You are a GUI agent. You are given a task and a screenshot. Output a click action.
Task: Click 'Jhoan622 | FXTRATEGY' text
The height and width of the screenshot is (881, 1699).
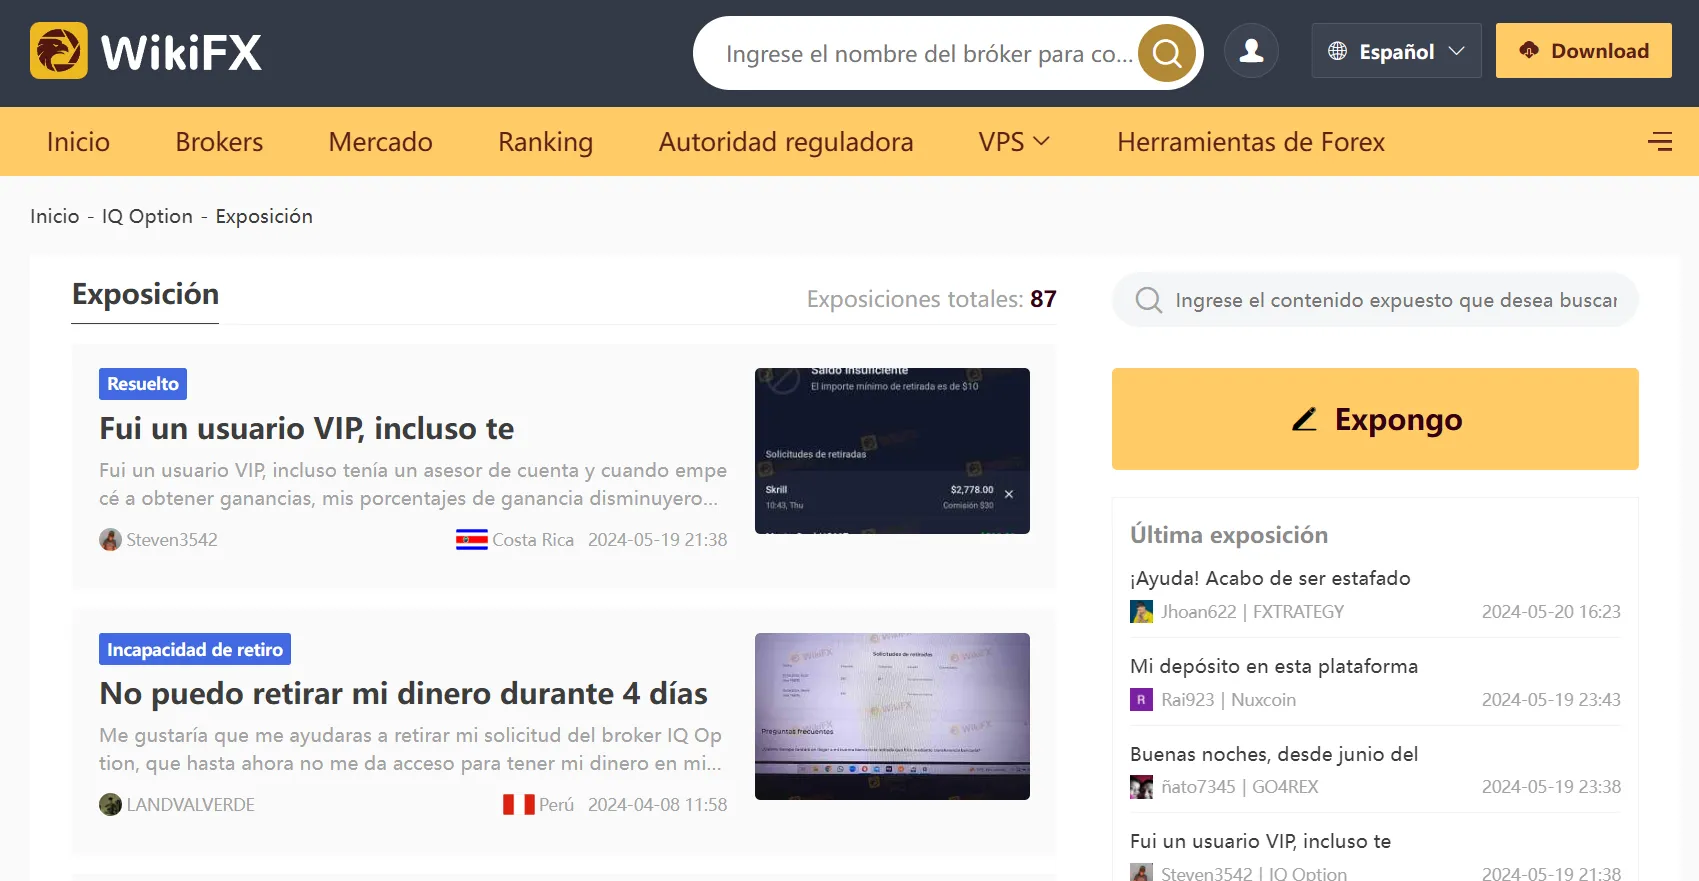1252,612
